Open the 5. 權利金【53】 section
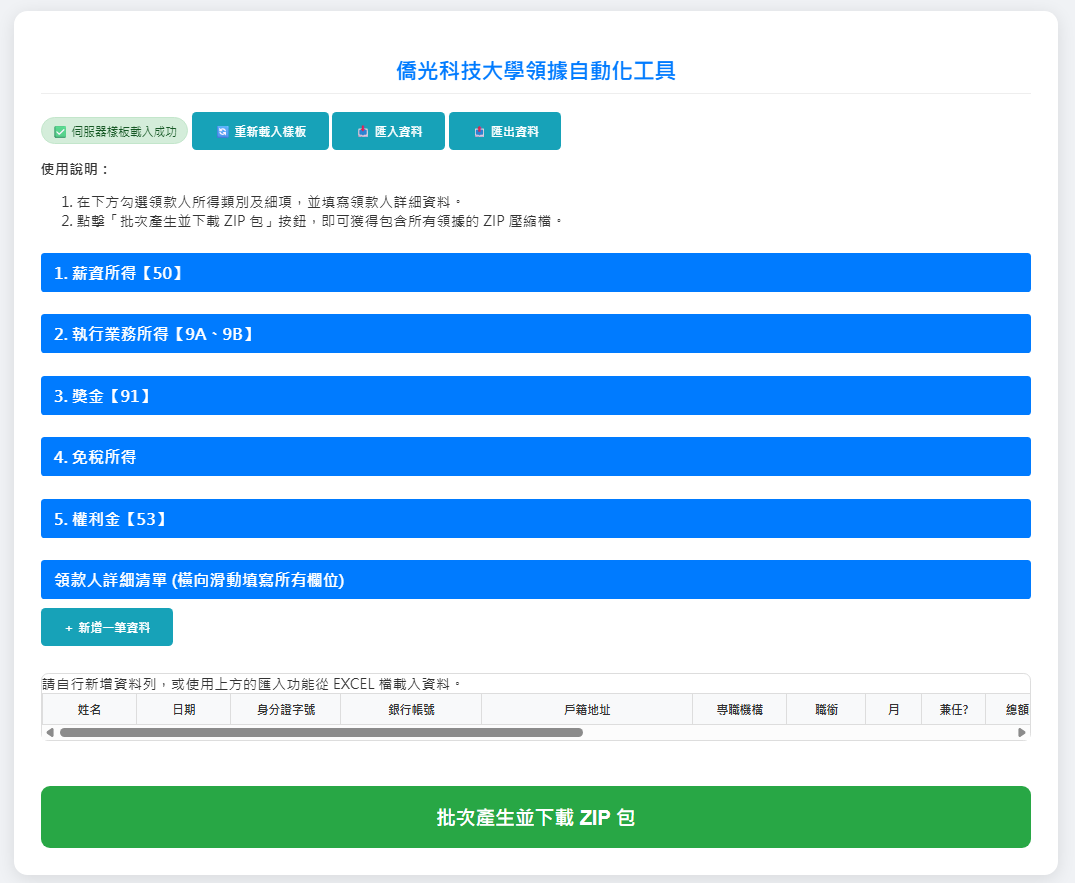 [x=535, y=519]
